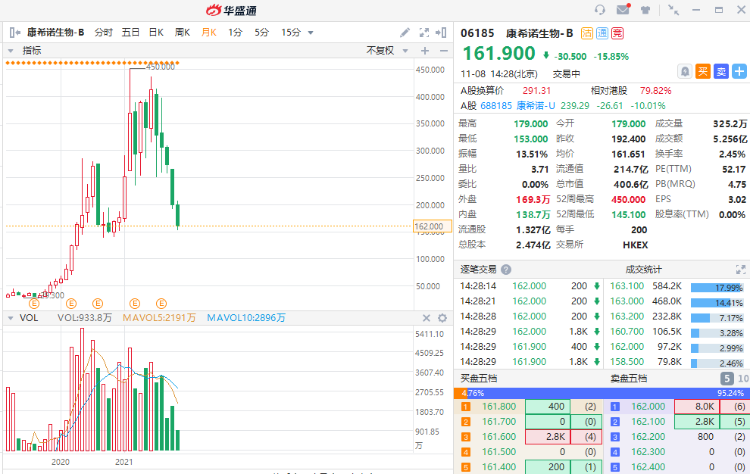Add stock to watchlist plus button

(739, 72)
